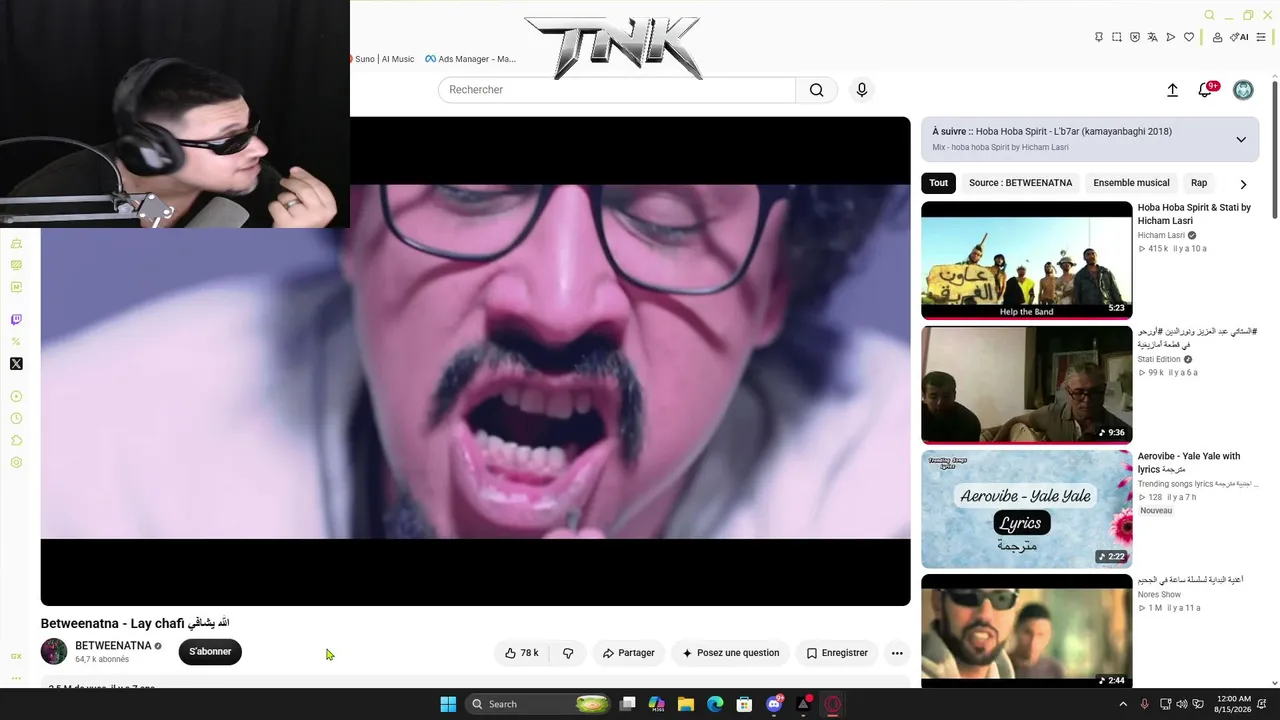Select the 'Tout' filter chip

[938, 183]
